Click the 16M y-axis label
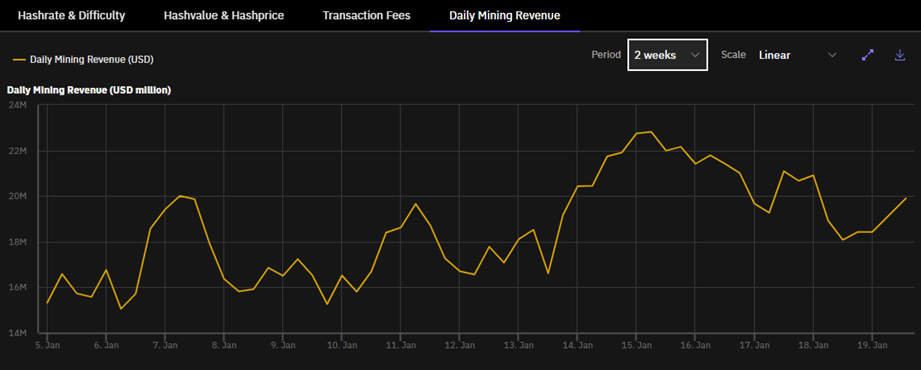The image size is (921, 370). point(18,287)
